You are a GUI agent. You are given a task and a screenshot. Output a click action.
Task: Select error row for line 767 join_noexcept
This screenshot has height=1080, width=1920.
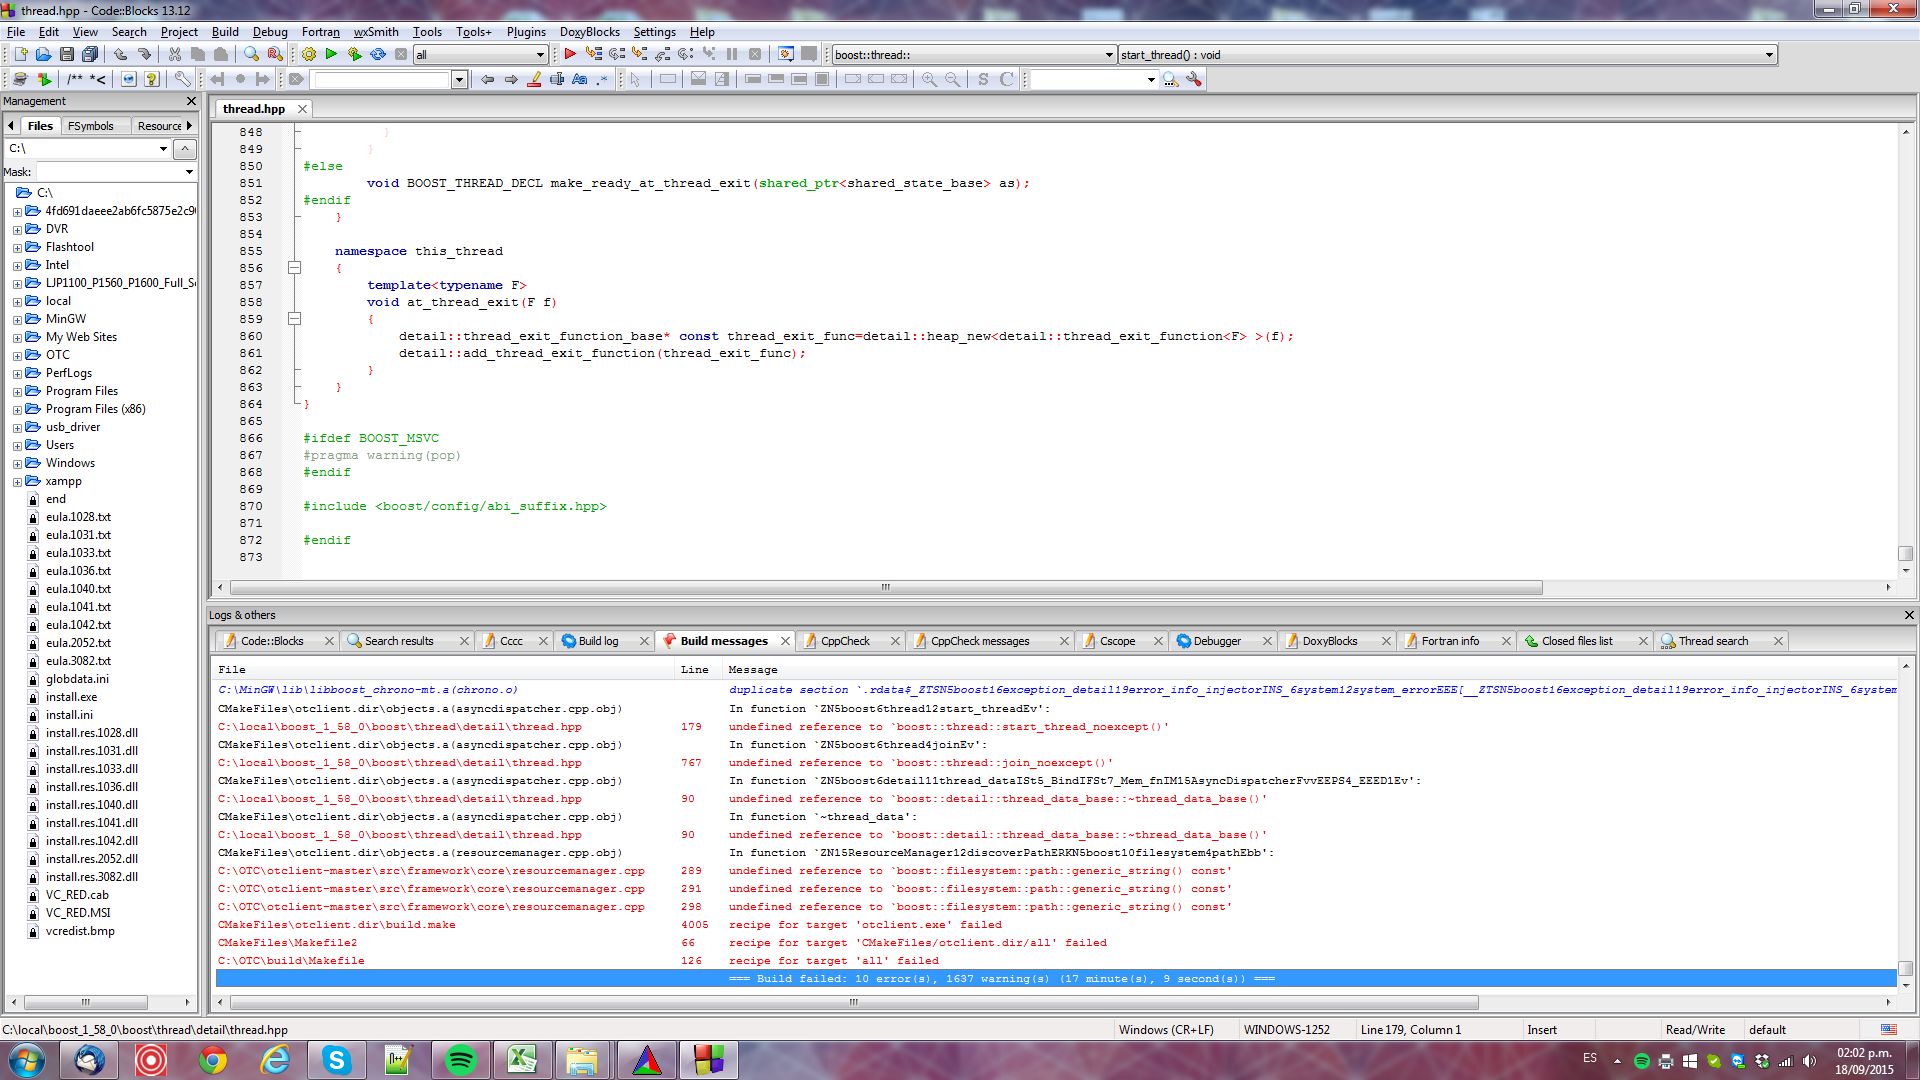click(1056, 763)
